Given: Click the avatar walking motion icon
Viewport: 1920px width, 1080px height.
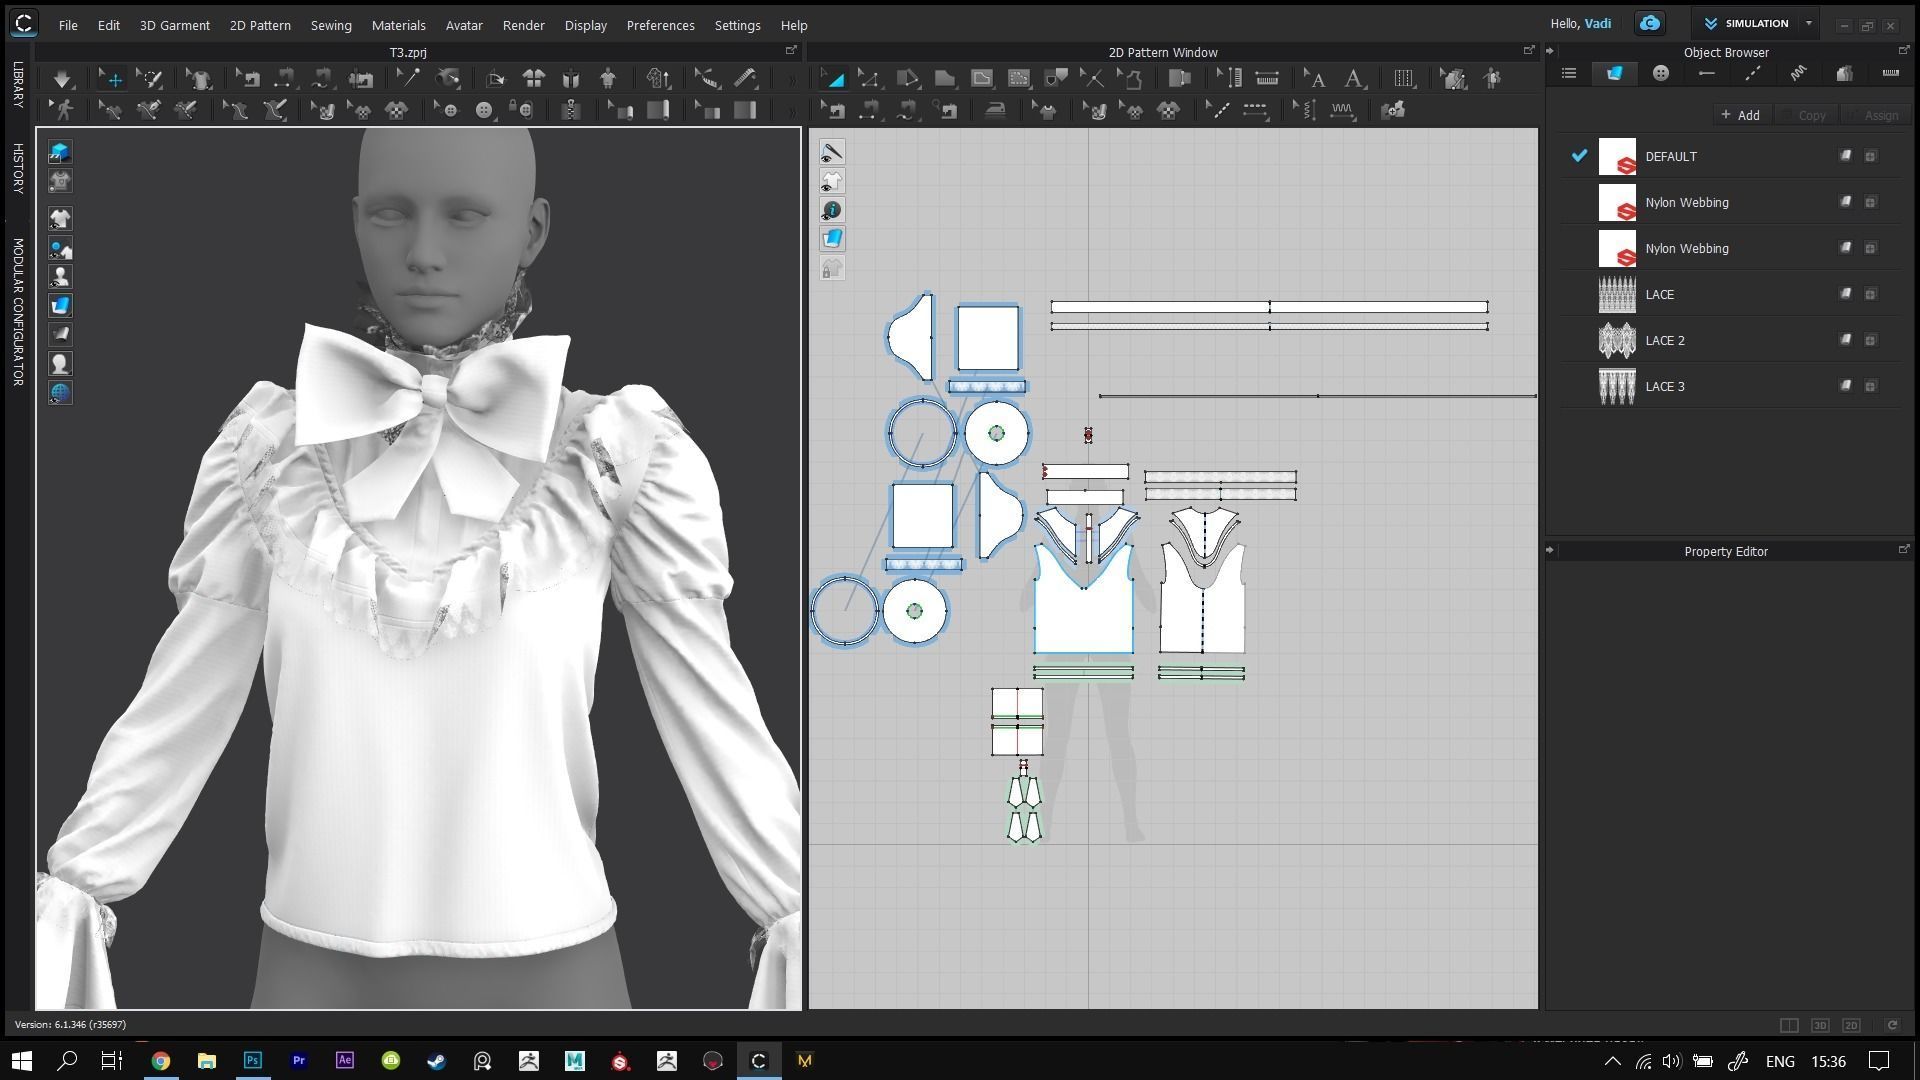Looking at the screenshot, I should 64,110.
